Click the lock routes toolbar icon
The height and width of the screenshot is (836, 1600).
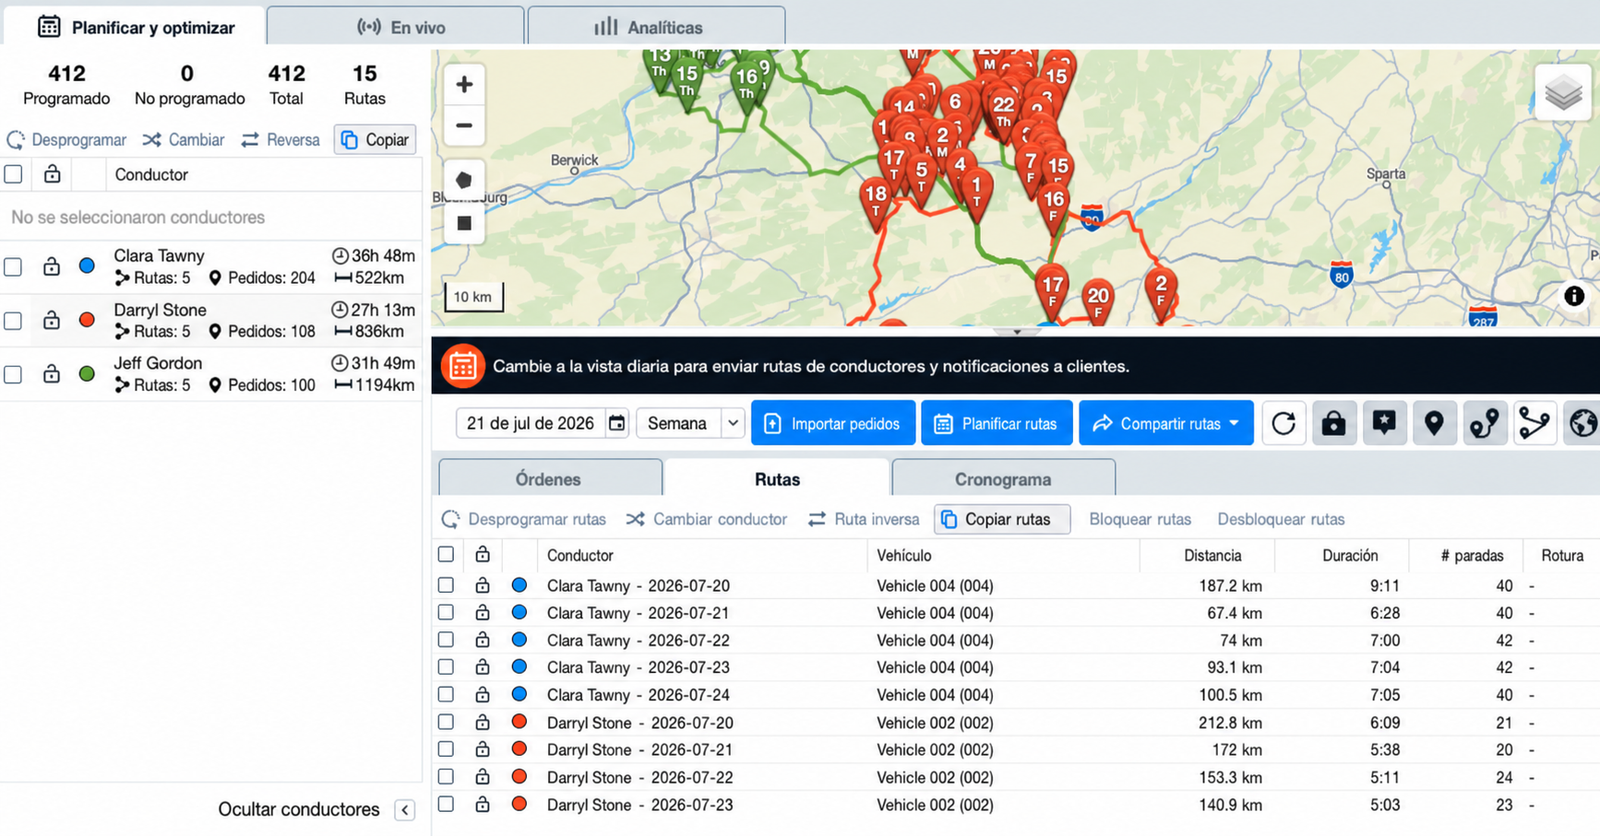tap(1334, 424)
